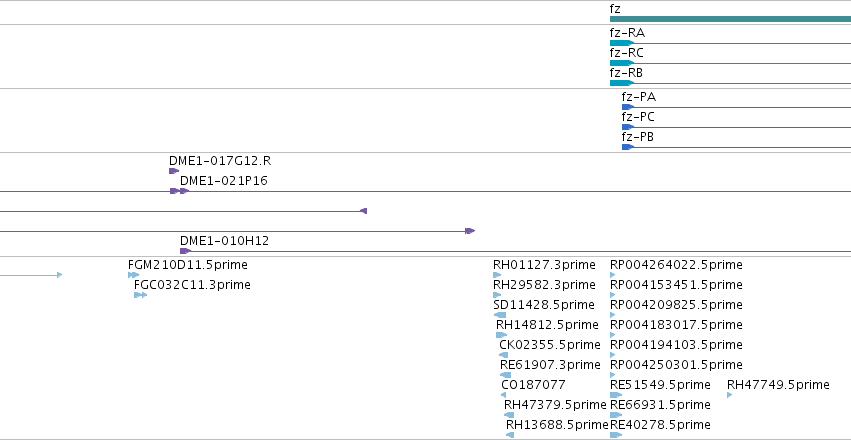Click the fz-RC transcript label

[626, 53]
